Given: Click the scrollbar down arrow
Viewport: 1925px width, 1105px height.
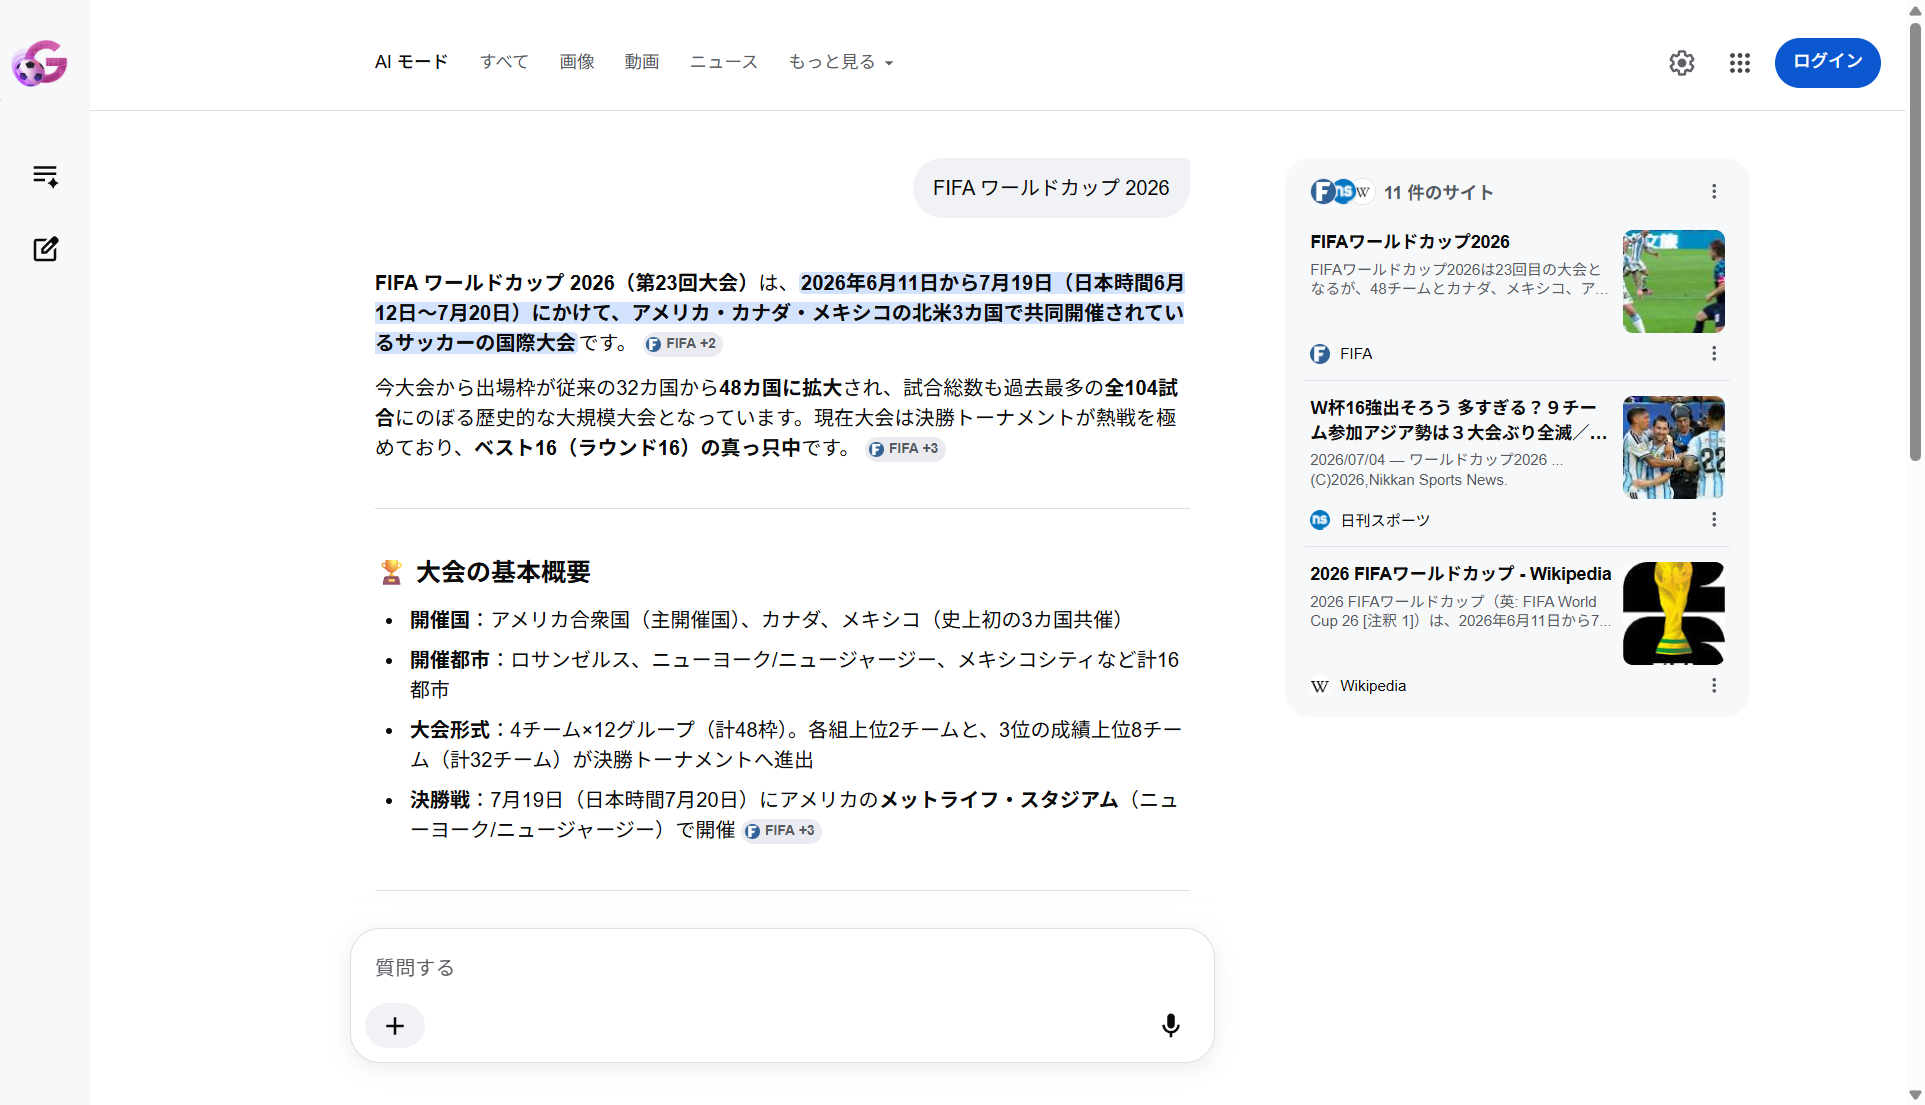Looking at the screenshot, I should point(1915,1095).
